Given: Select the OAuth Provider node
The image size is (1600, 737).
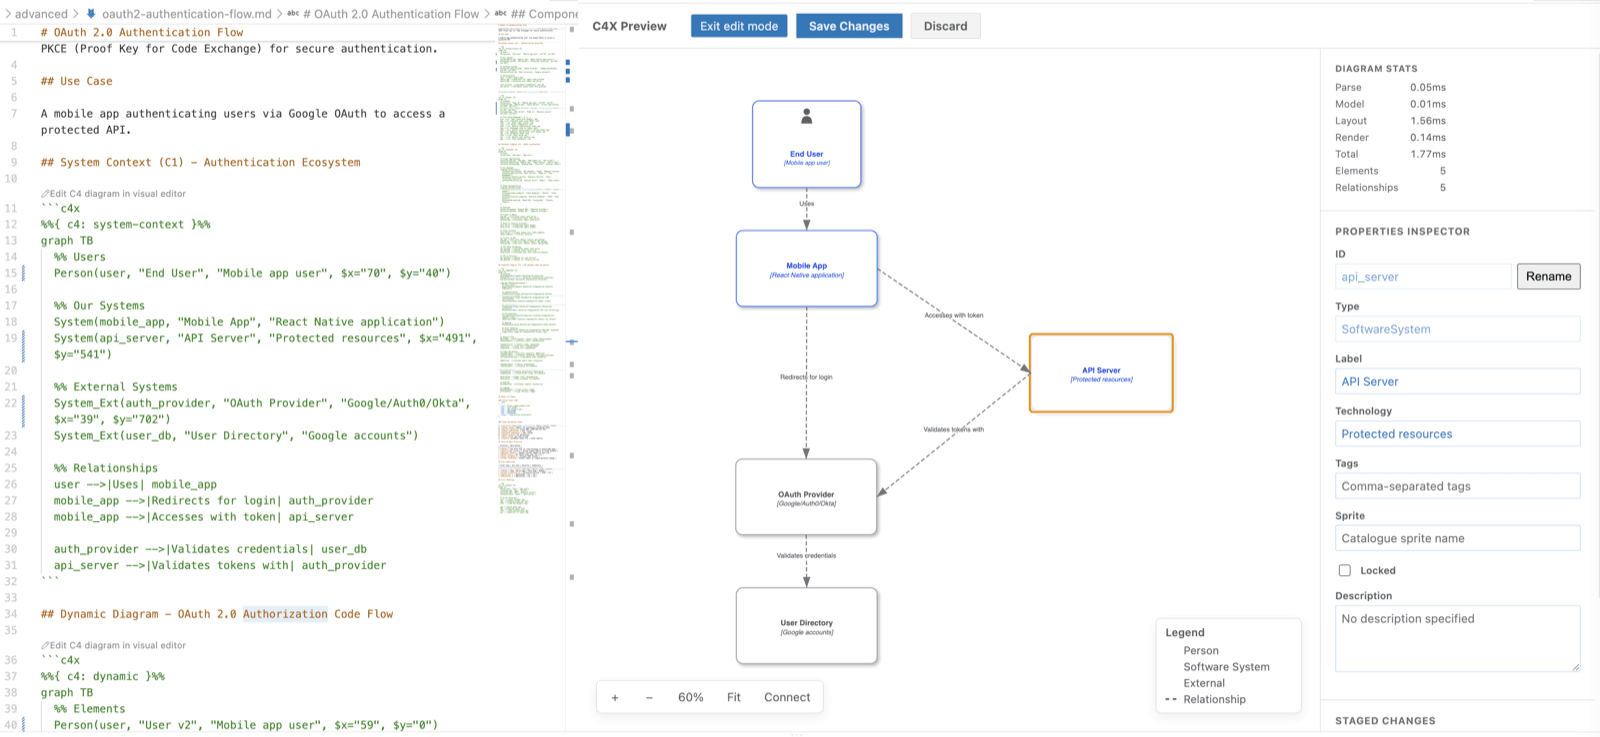Looking at the screenshot, I should pos(806,497).
